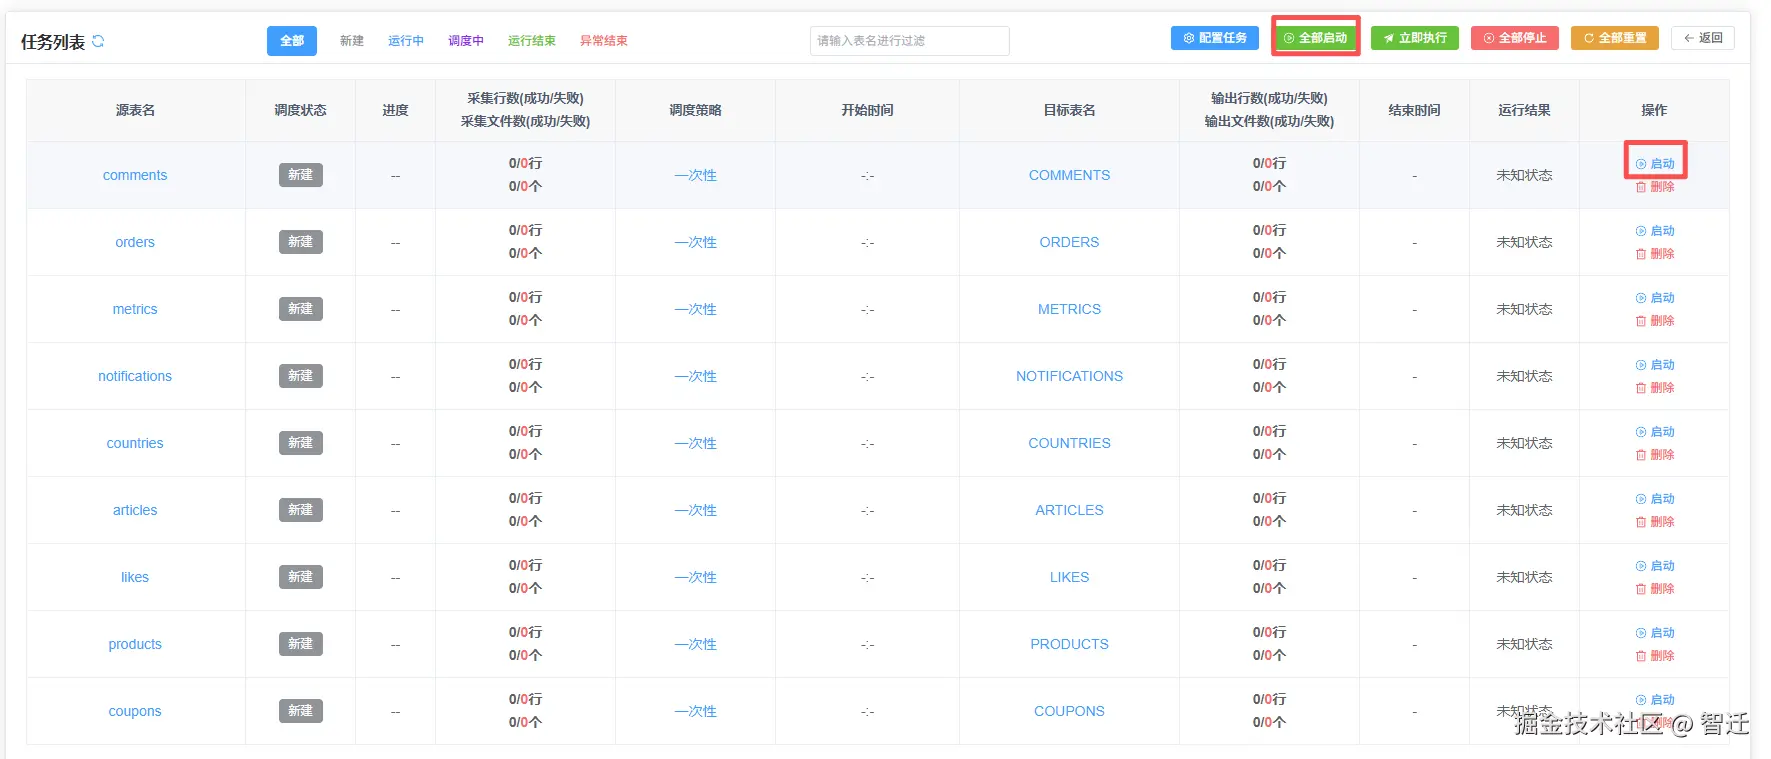The width and height of the screenshot is (1771, 759).
Task: Open target table METRICS
Action: [1069, 309]
